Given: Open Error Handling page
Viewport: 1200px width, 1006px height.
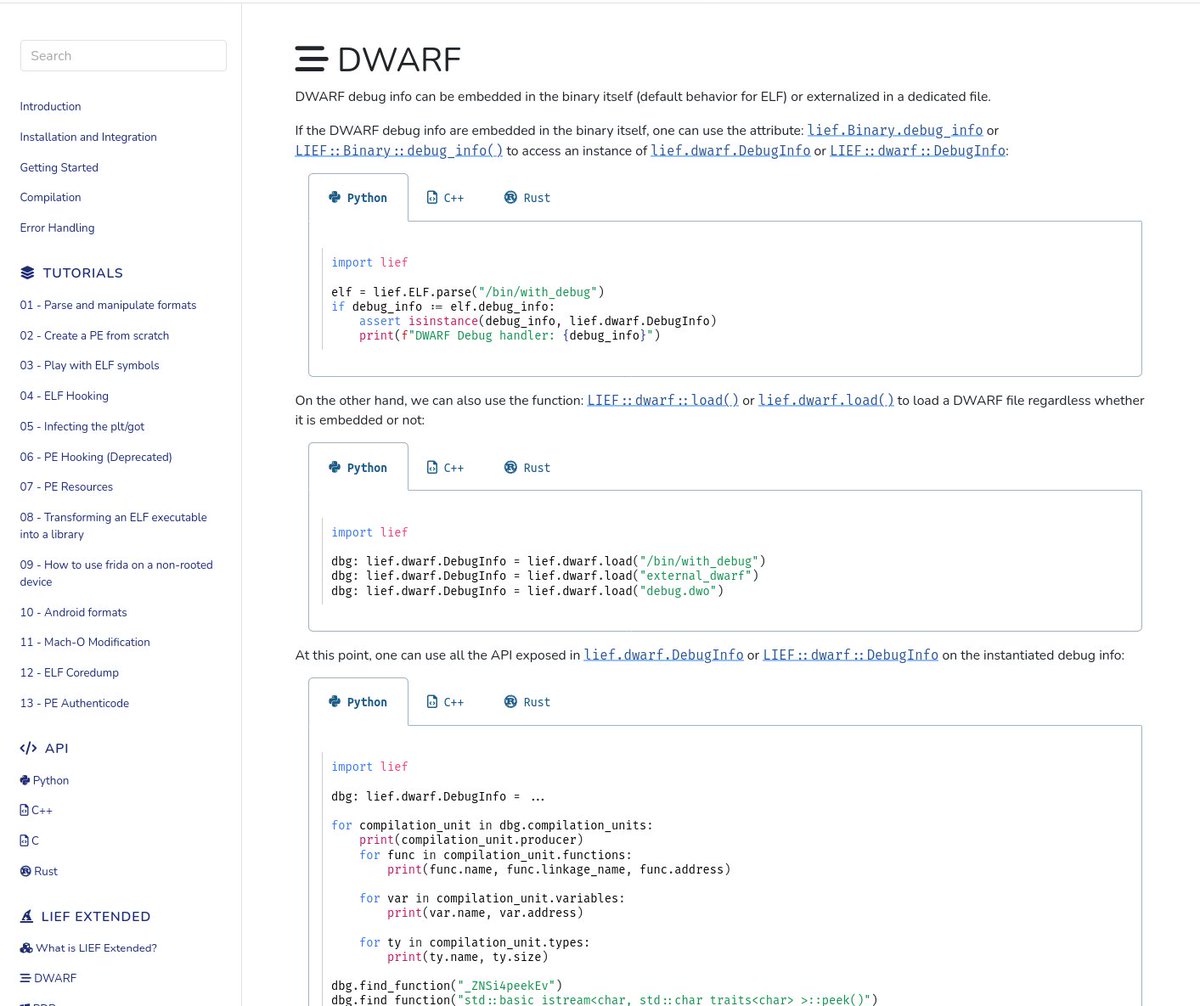Looking at the screenshot, I should [x=57, y=228].
